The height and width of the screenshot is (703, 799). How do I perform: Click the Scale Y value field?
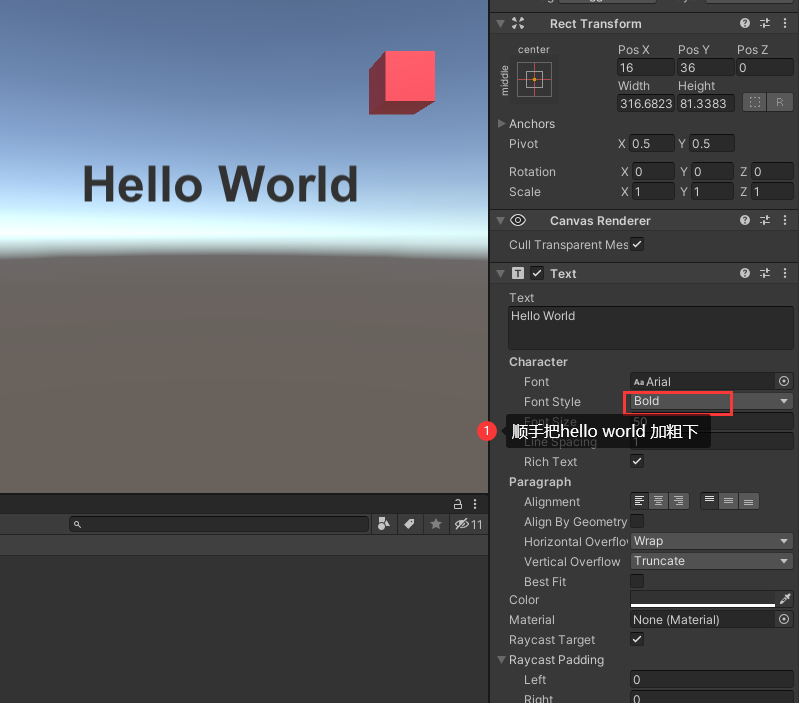(x=712, y=192)
